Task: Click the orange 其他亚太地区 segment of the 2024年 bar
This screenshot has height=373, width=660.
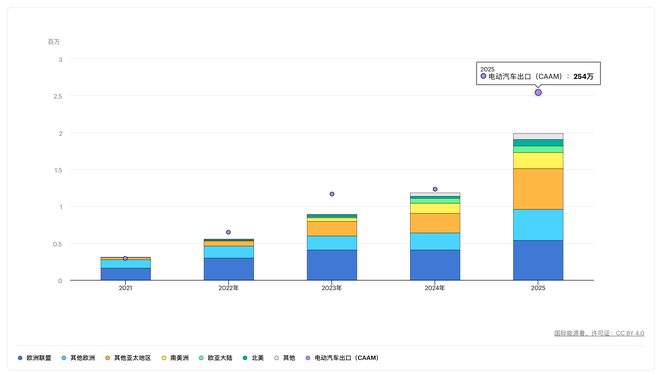Action: coord(435,223)
